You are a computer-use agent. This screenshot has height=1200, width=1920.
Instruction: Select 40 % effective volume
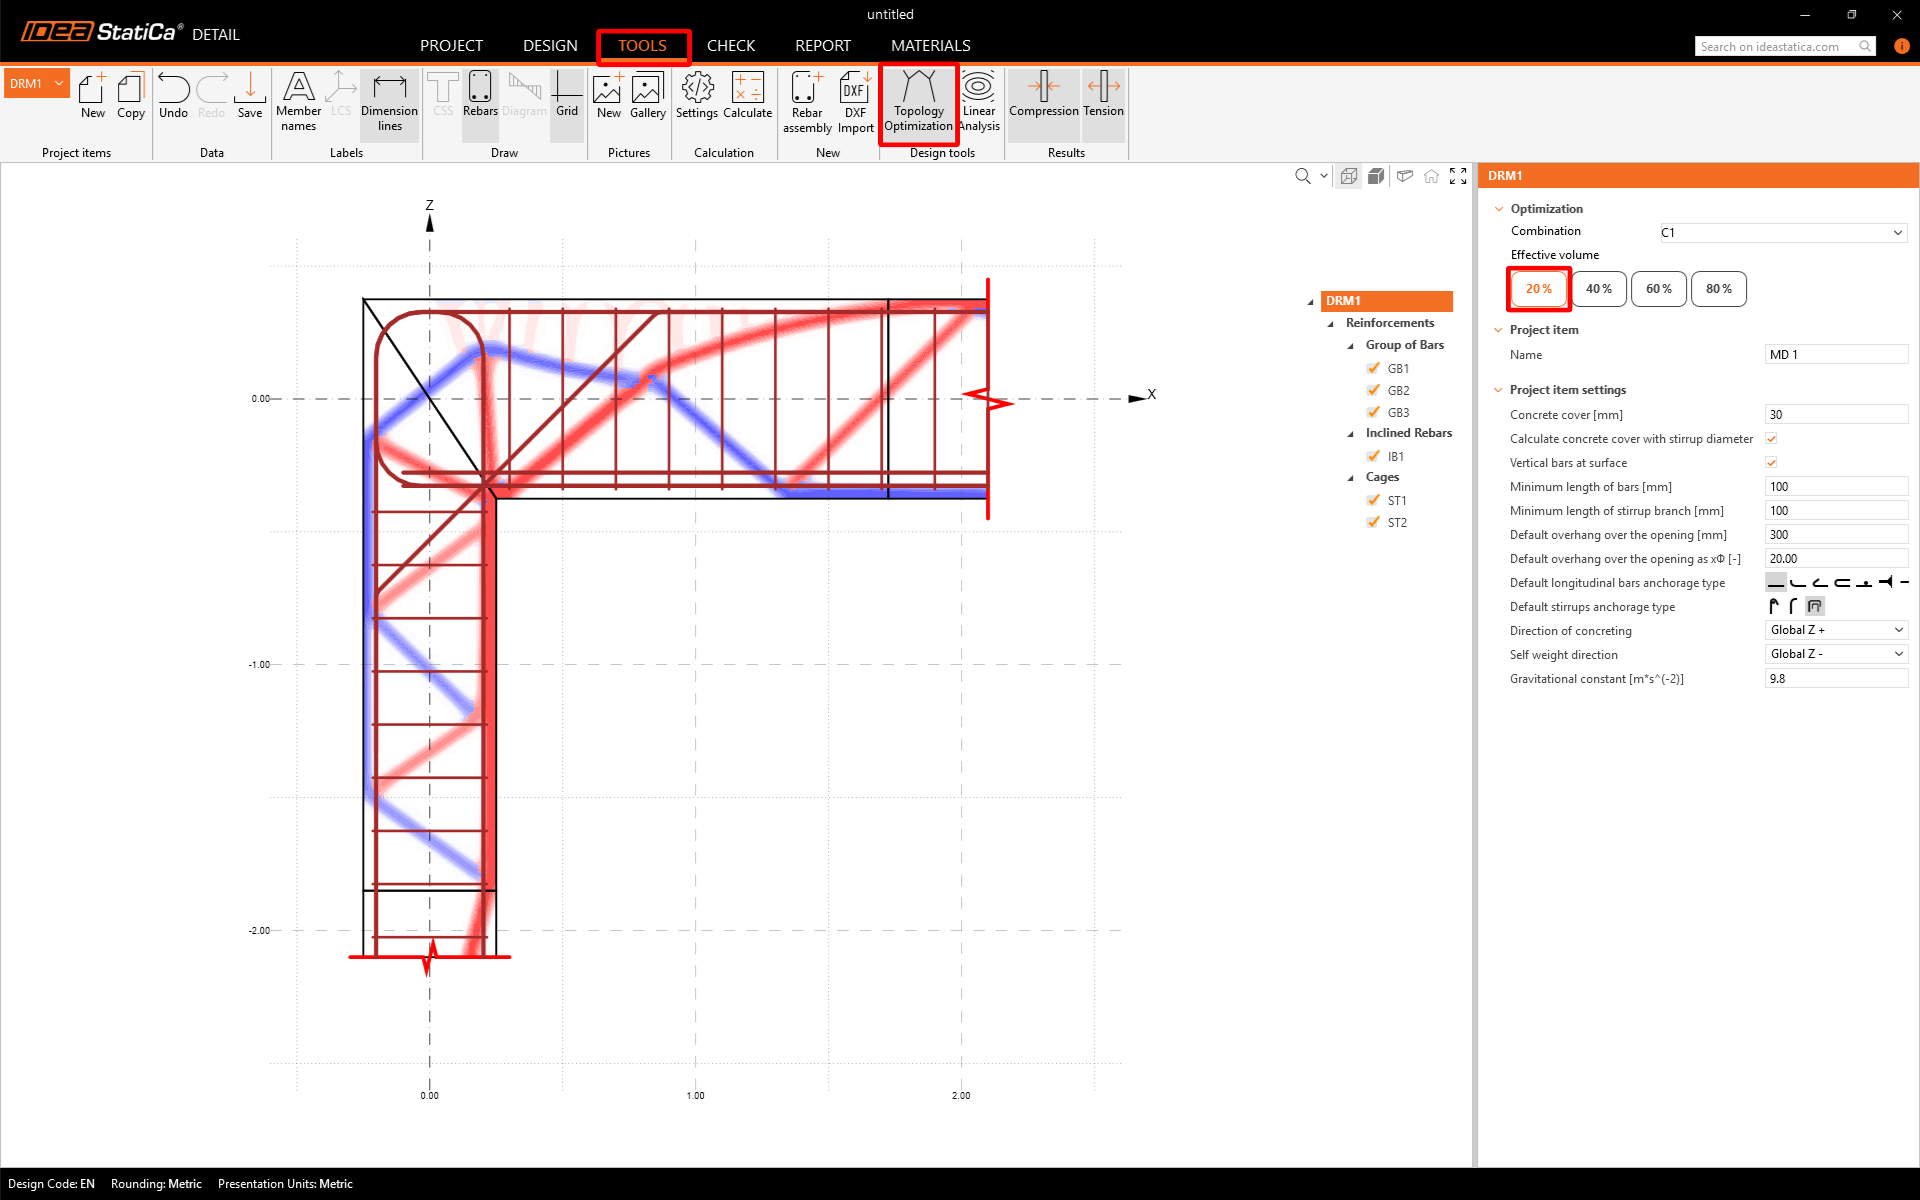[x=1598, y=289]
